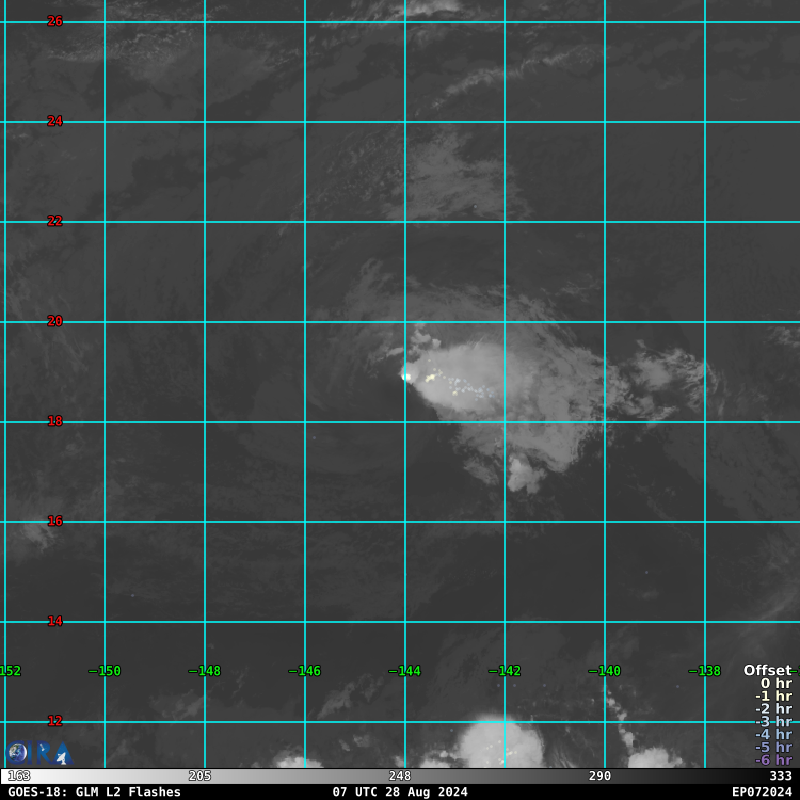Click the GOES-18 GLM L2 Flashes label
Image resolution: width=800 pixels, height=800 pixels.
click(95, 792)
